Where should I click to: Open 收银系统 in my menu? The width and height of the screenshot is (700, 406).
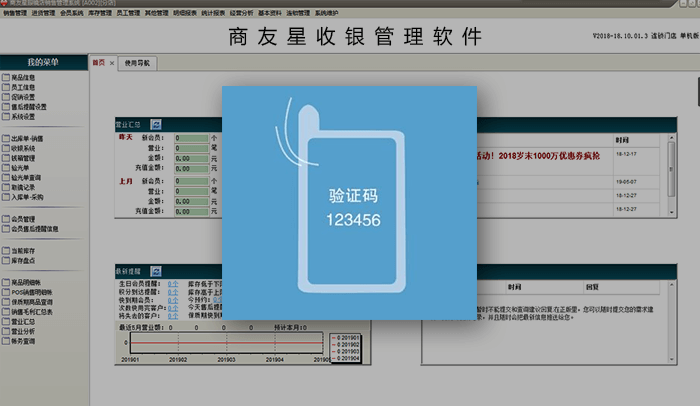(x=18, y=148)
